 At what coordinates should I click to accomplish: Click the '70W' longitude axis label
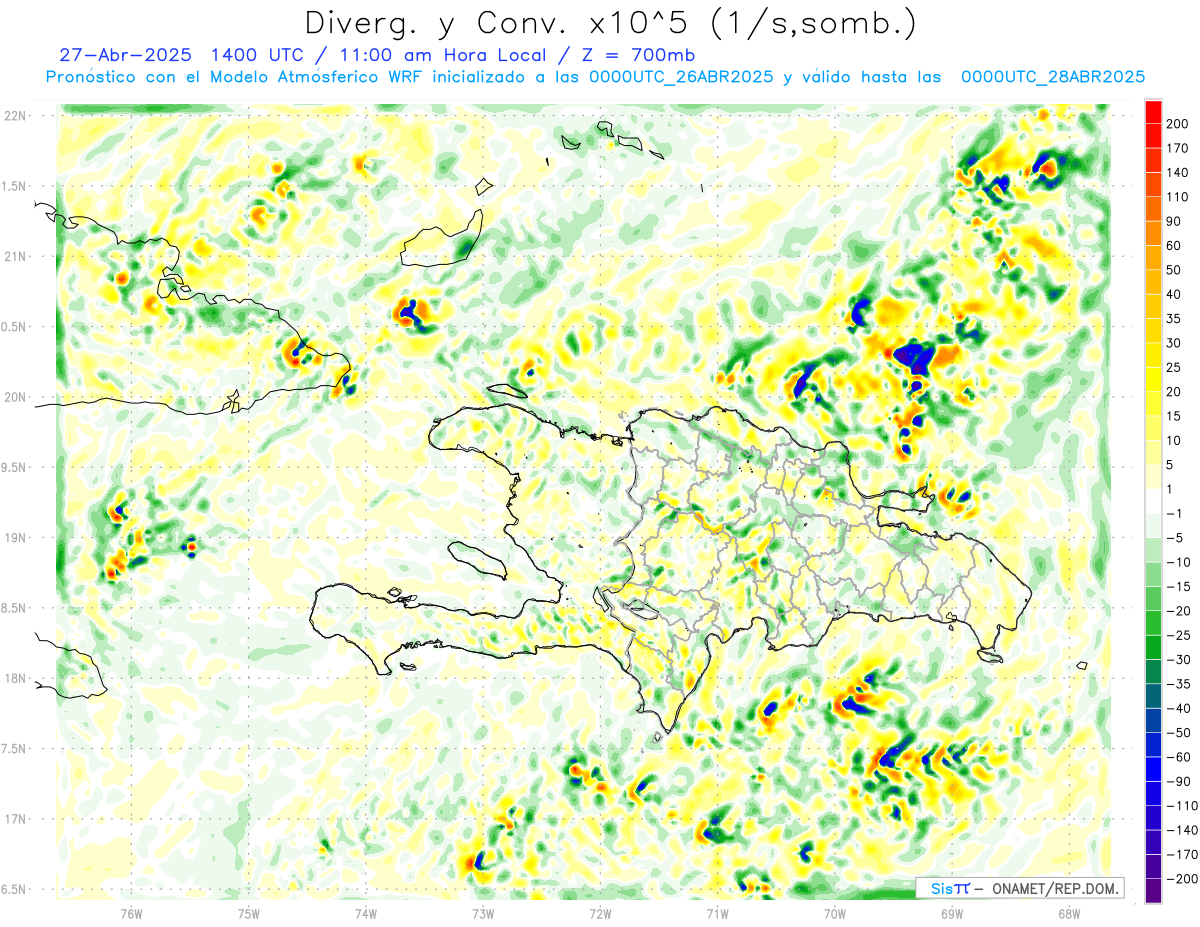834,913
